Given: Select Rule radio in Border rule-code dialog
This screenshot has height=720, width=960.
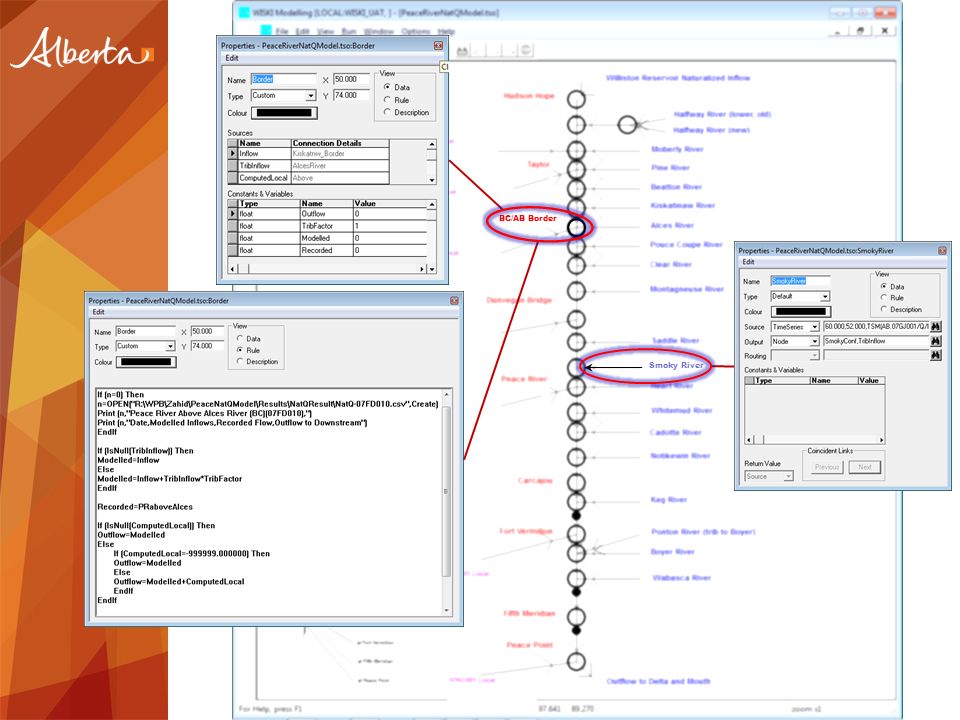Looking at the screenshot, I should (240, 350).
